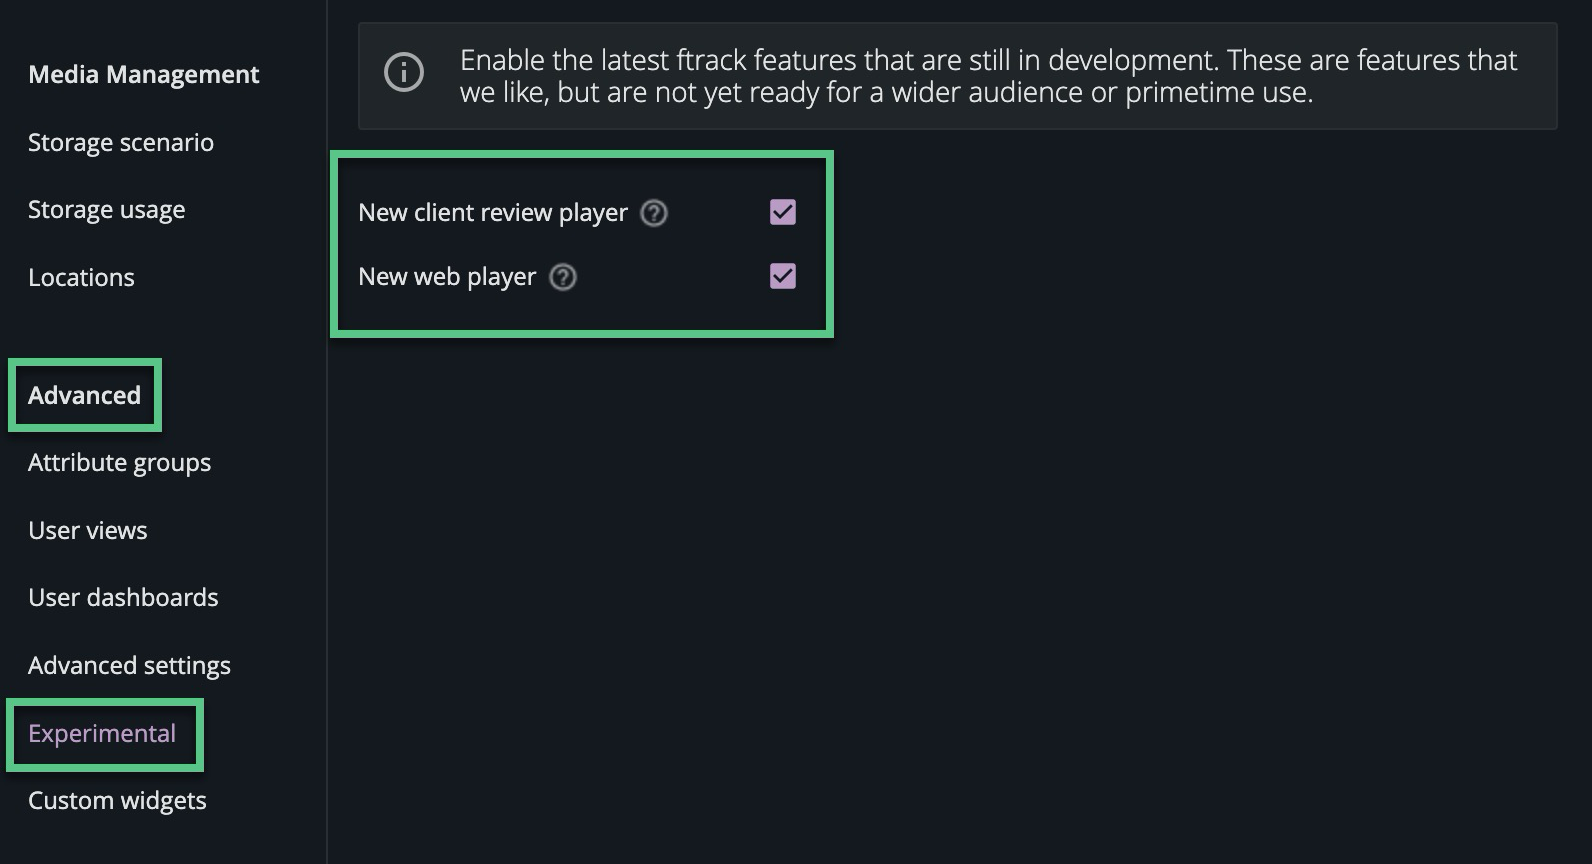
Task: Select Advanced settings in sidebar
Action: click(129, 666)
